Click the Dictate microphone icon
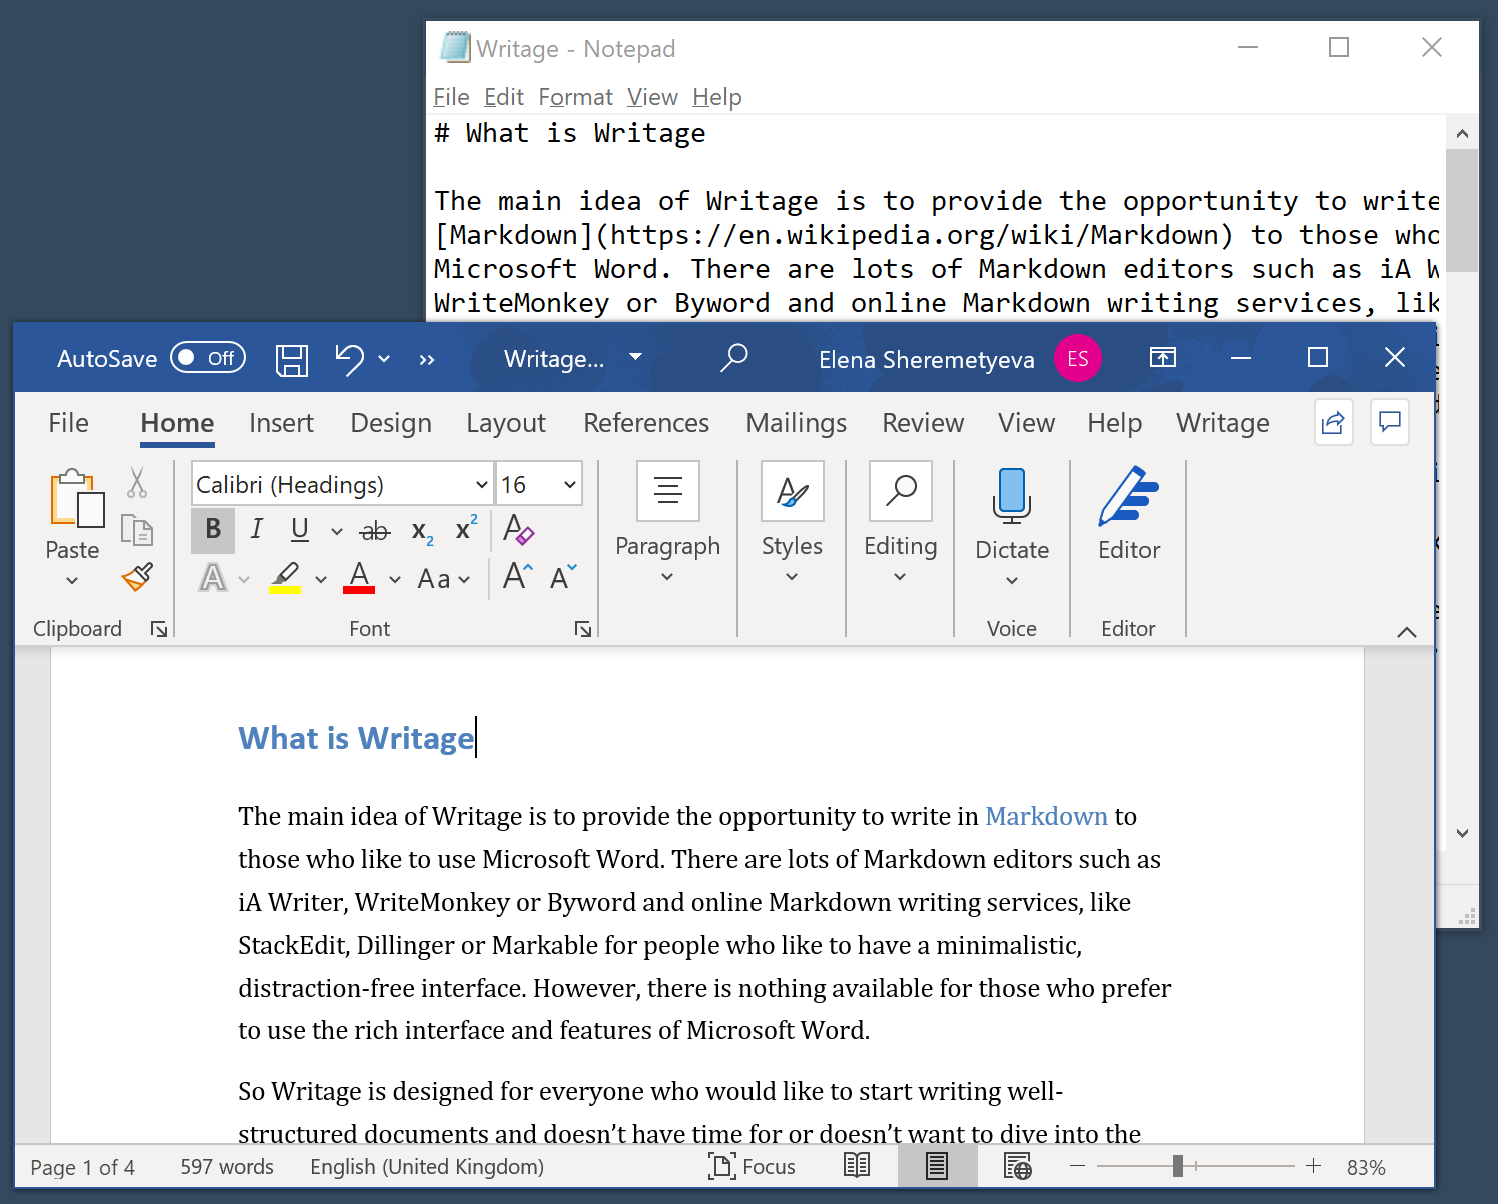 click(x=1012, y=496)
